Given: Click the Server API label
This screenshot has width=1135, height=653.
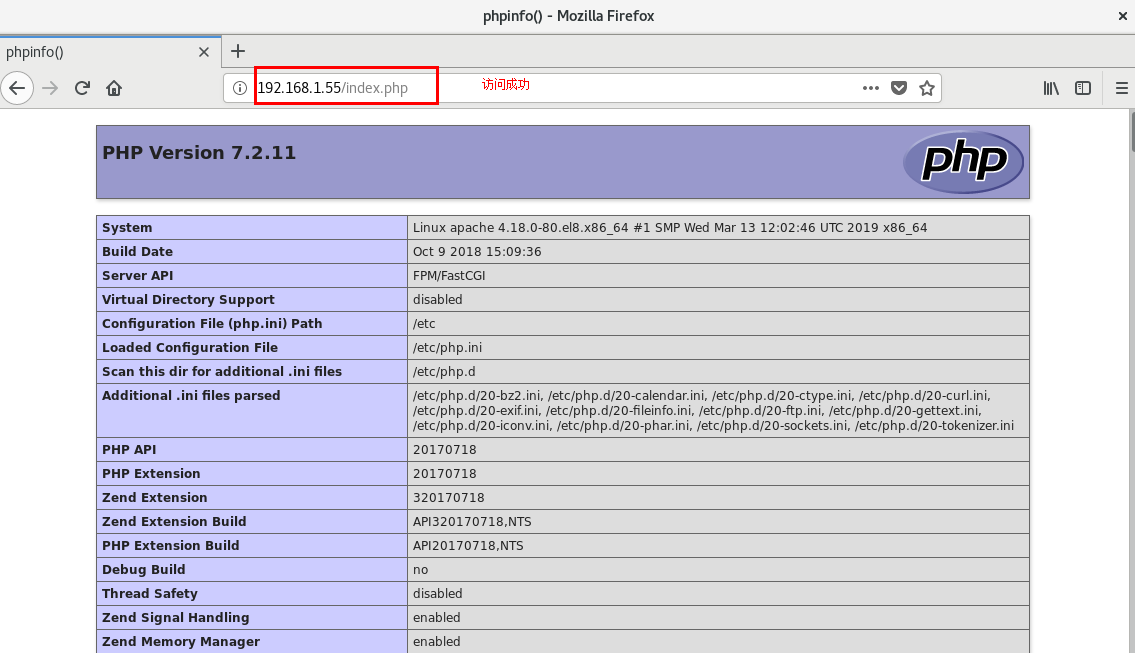Looking at the screenshot, I should point(138,275).
